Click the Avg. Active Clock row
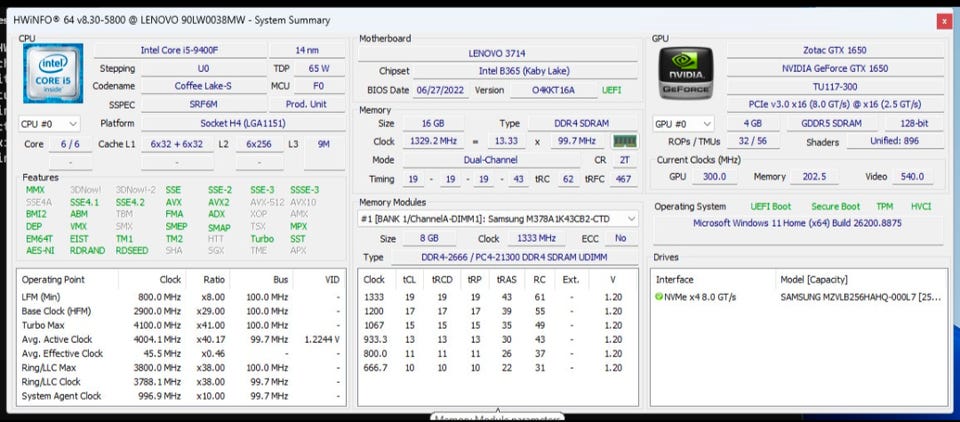Screen dimensions: 960x422 tap(181, 339)
